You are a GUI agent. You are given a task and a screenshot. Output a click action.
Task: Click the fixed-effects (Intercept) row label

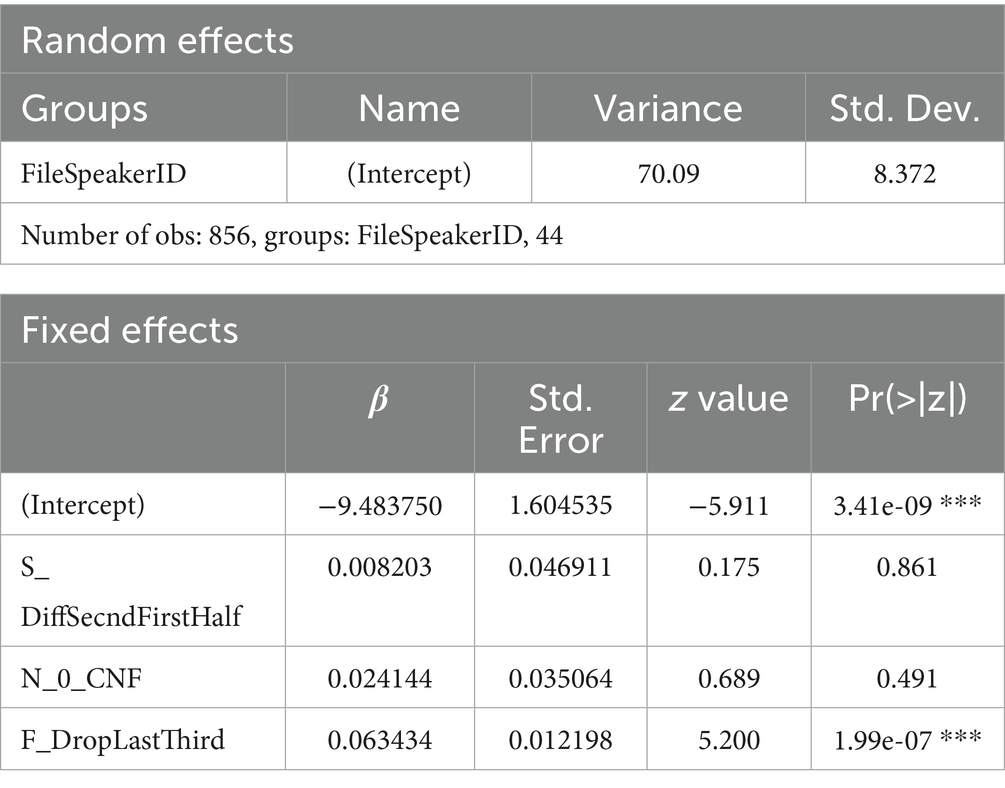point(83,505)
